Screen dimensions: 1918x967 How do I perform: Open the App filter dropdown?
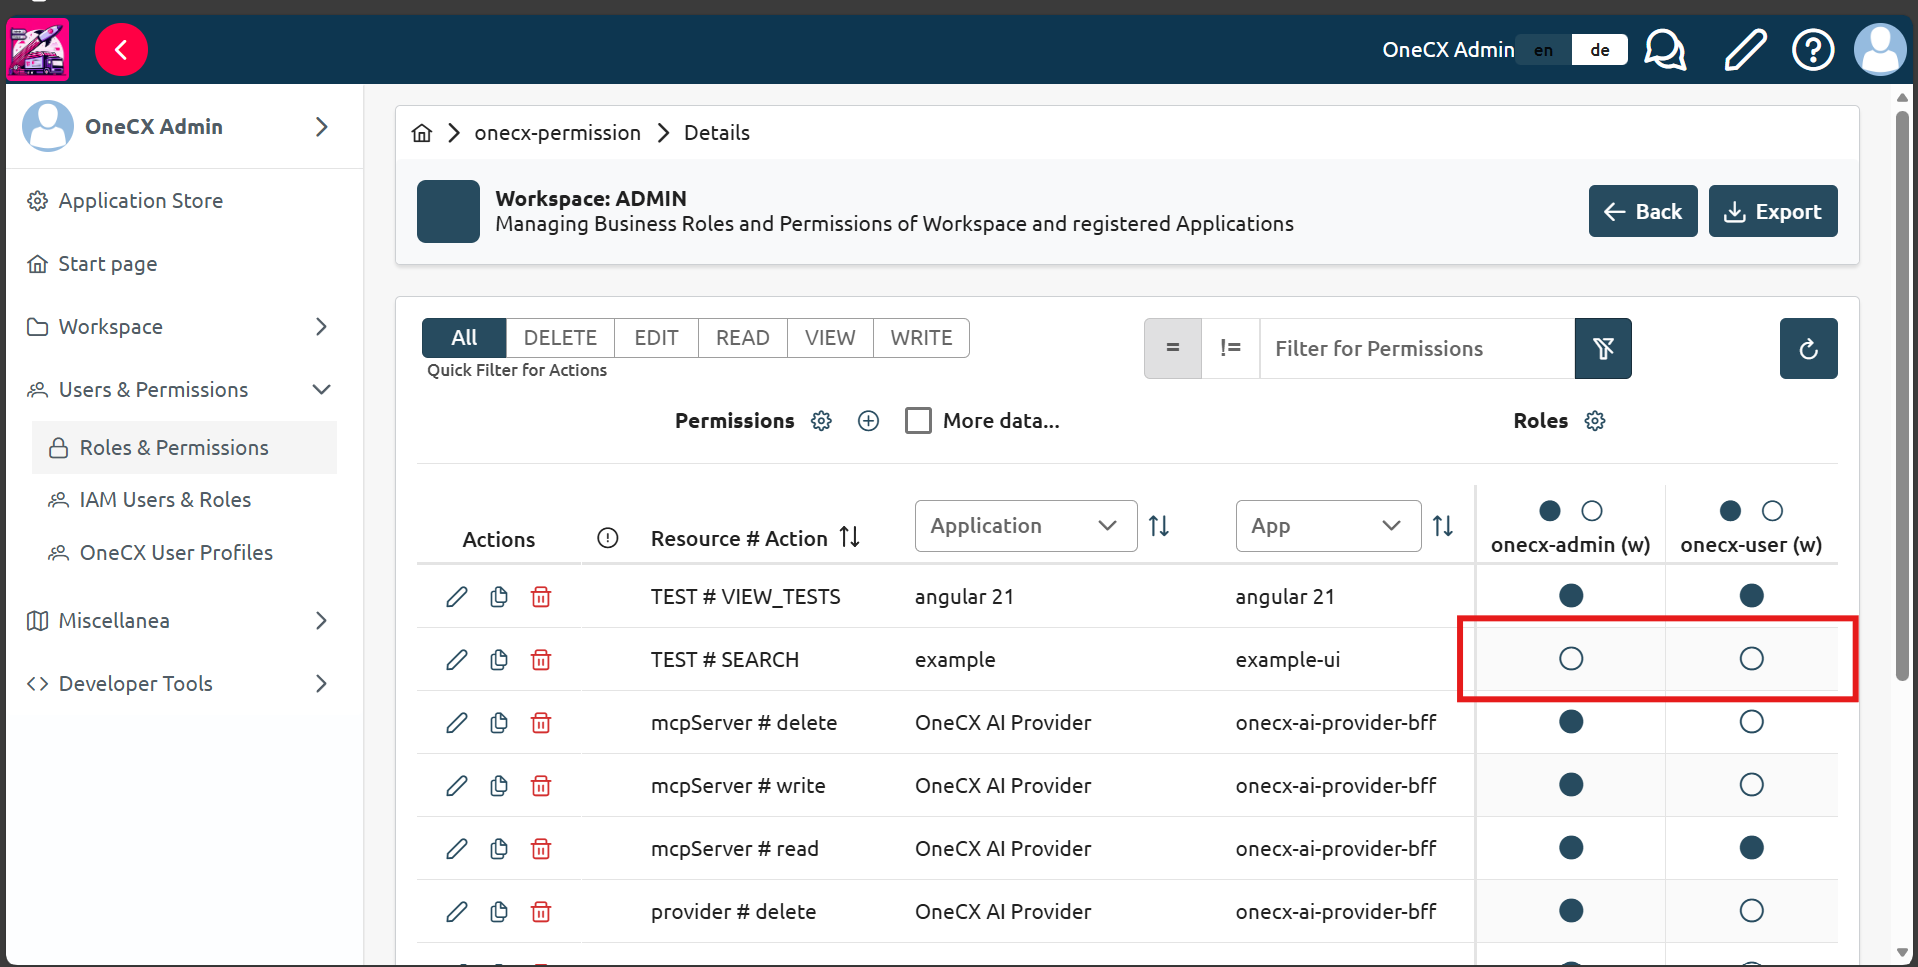[1327, 526]
